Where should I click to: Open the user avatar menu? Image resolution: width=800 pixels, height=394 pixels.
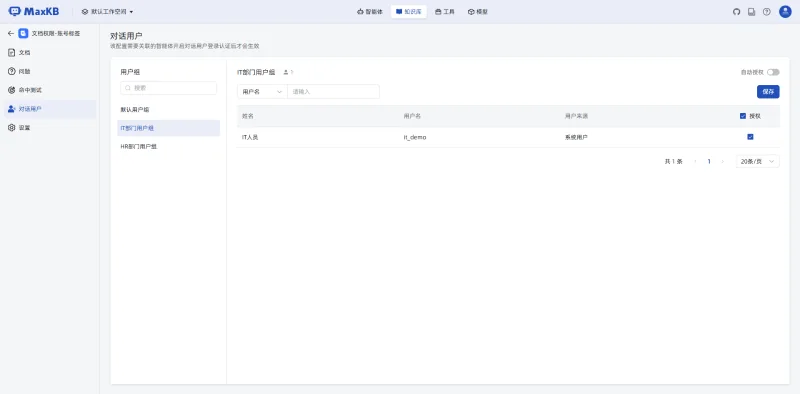pos(785,12)
